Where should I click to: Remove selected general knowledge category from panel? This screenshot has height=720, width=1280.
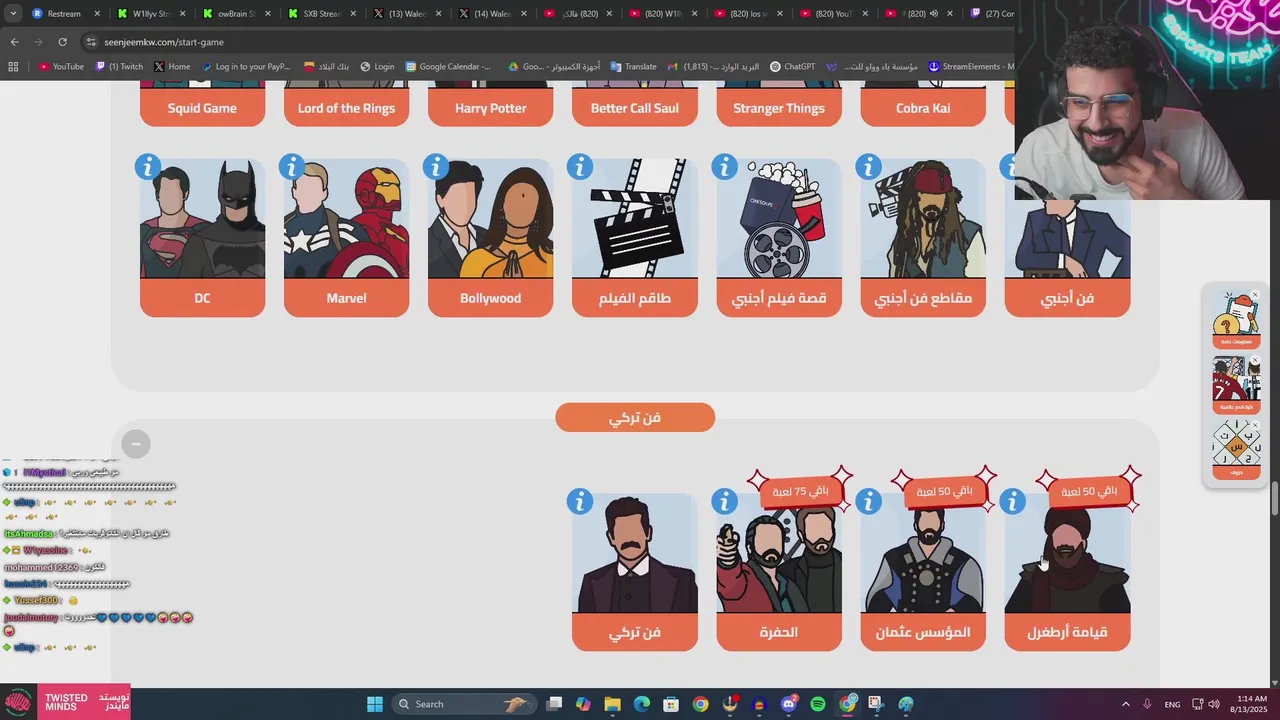(x=1256, y=295)
